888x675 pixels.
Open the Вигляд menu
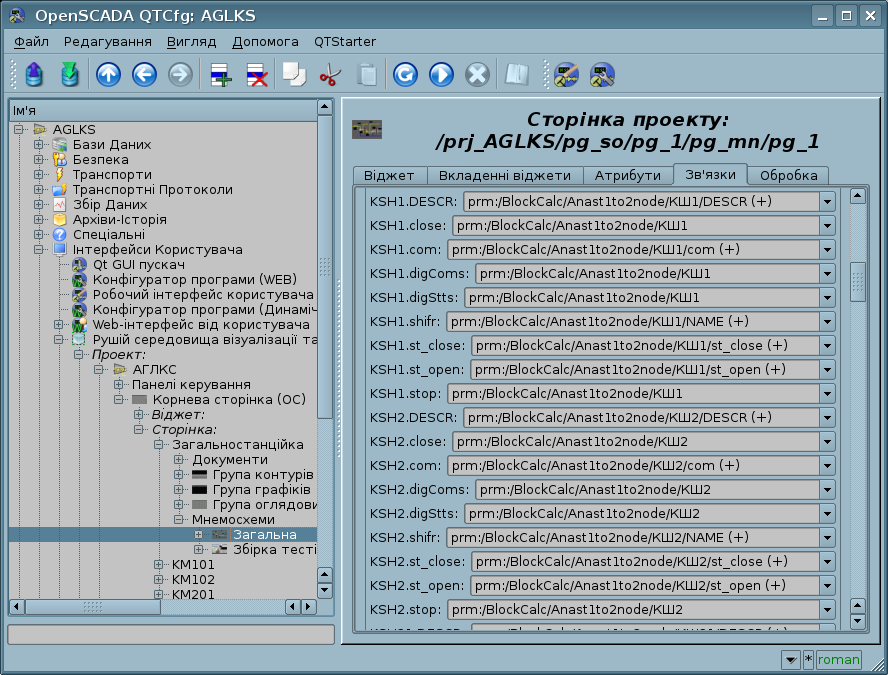pyautogui.click(x=192, y=42)
